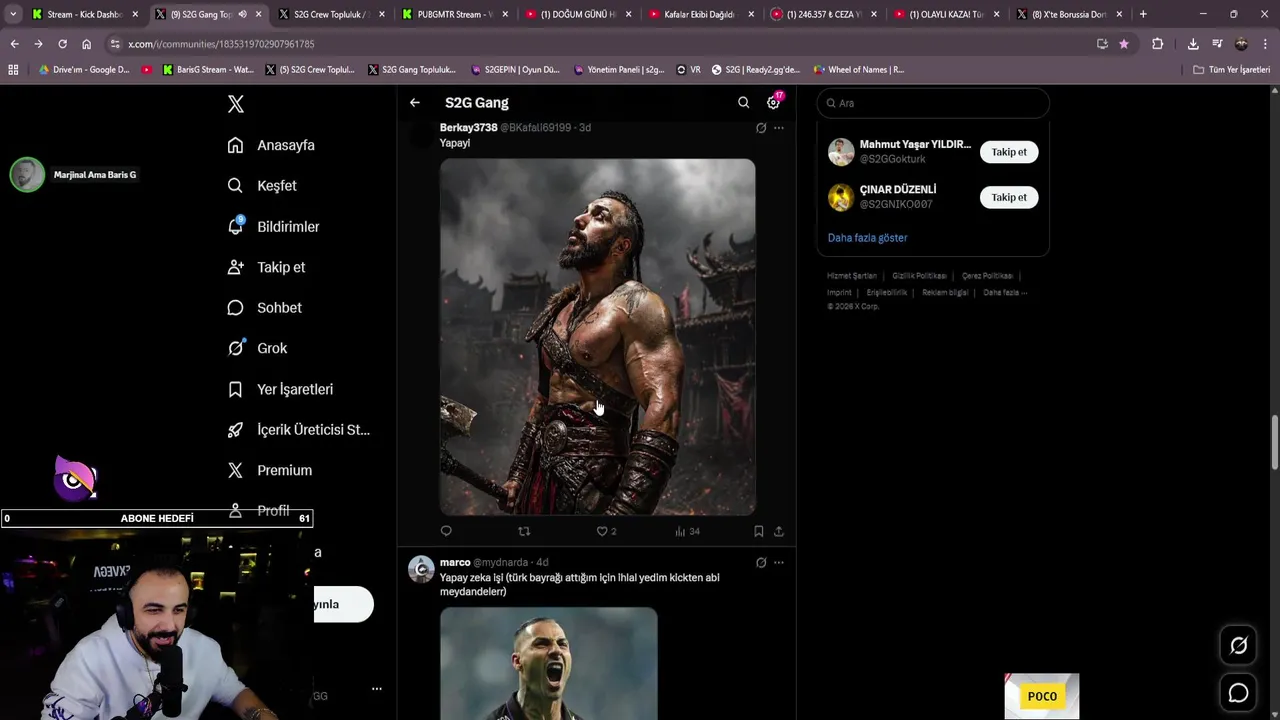The height and width of the screenshot is (720, 1280).
Task: Open the browser extensions menu
Action: [1158, 44]
